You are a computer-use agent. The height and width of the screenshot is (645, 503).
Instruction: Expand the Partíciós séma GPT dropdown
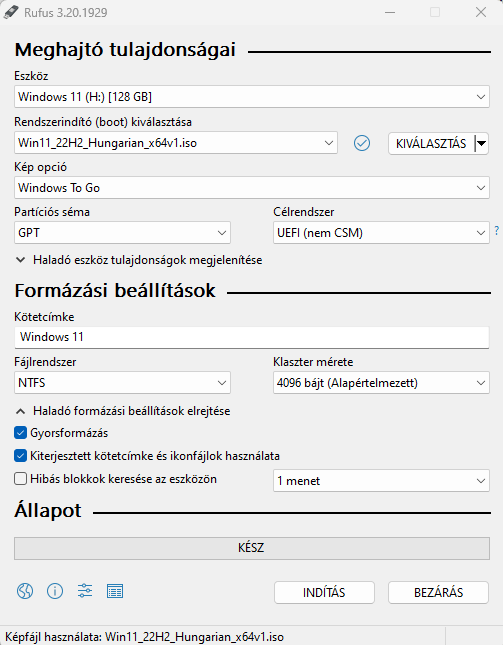[x=122, y=233]
